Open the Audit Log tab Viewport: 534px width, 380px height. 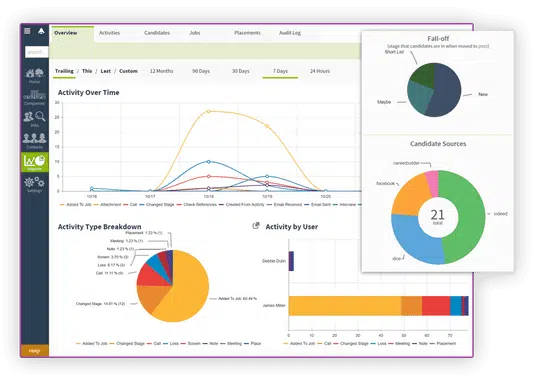[290, 33]
